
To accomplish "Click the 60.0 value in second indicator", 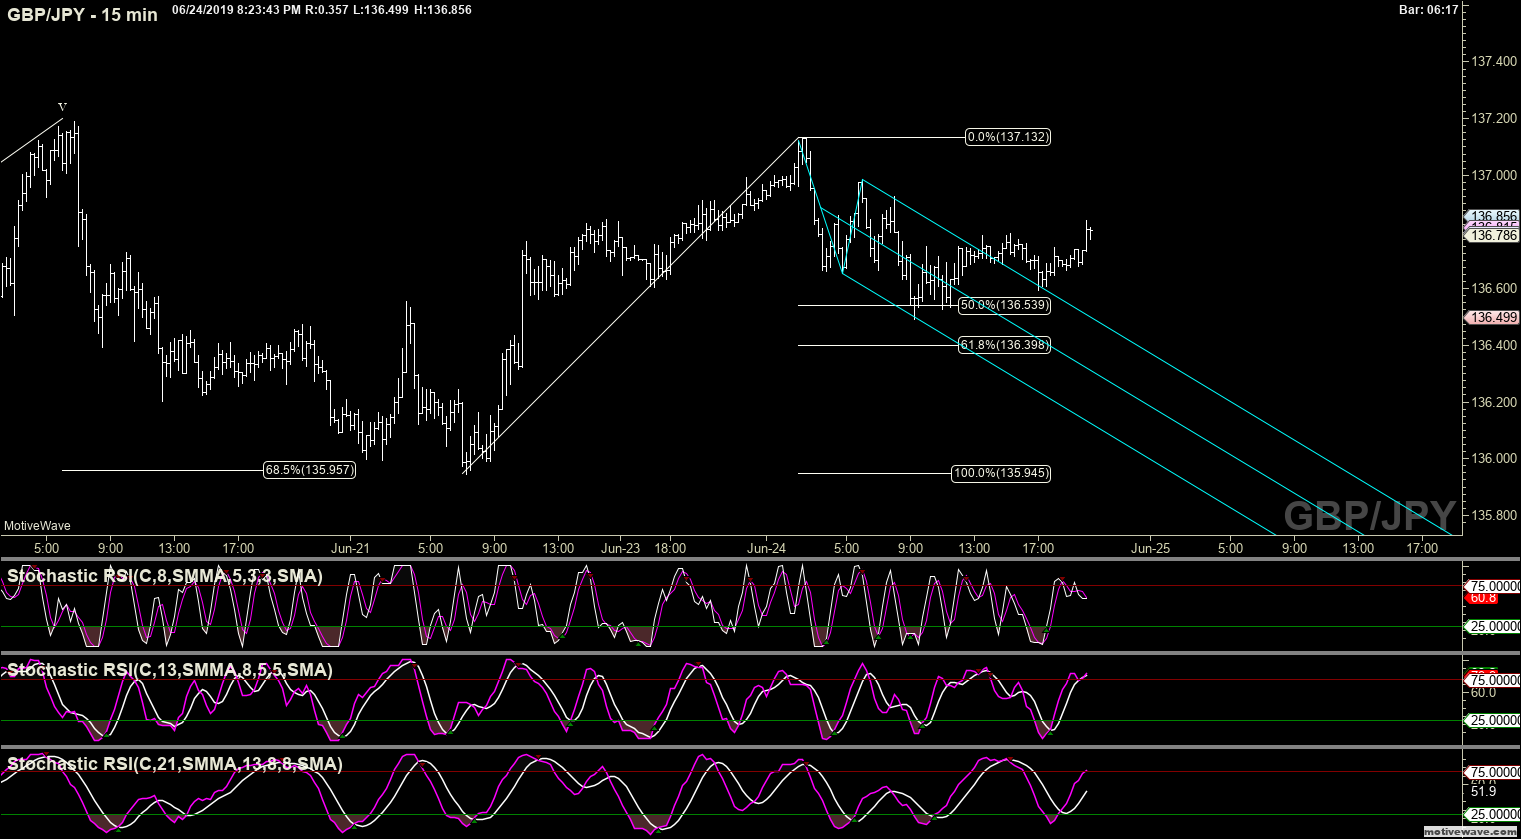I will point(1483,692).
